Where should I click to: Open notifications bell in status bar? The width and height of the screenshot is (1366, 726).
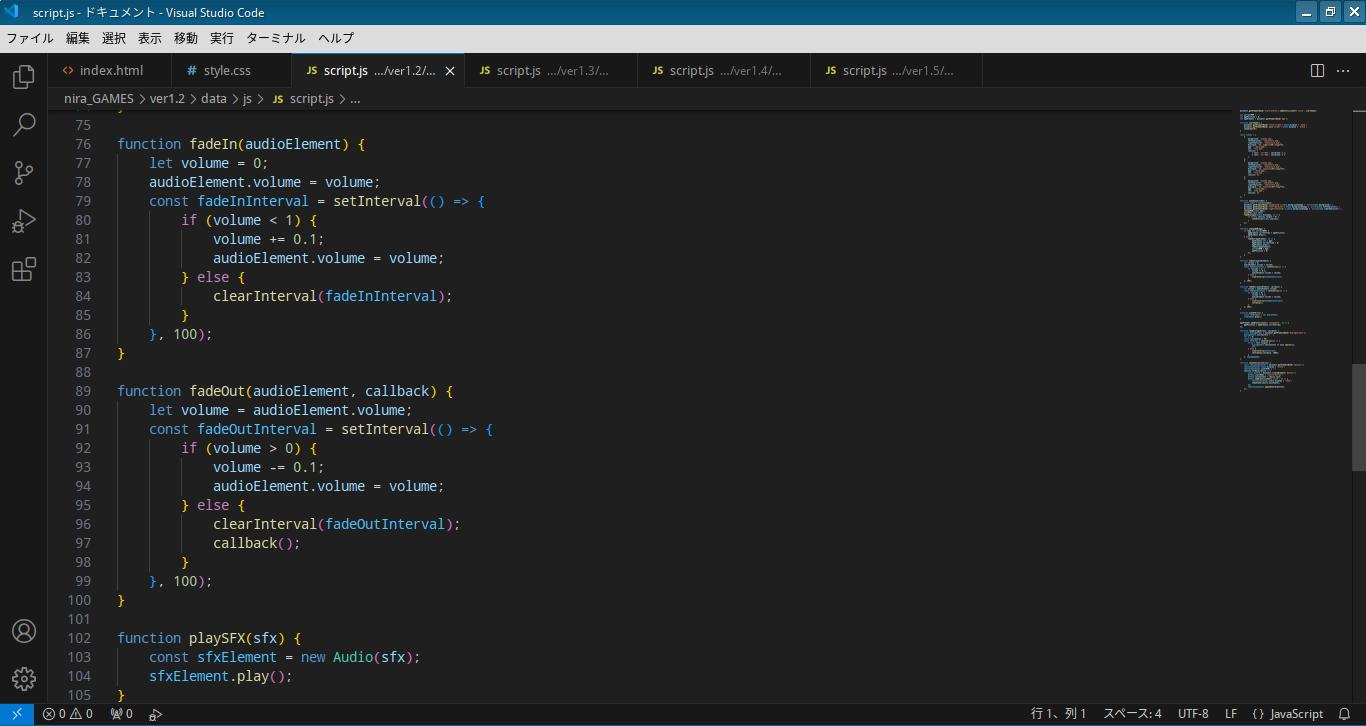[x=1344, y=714]
